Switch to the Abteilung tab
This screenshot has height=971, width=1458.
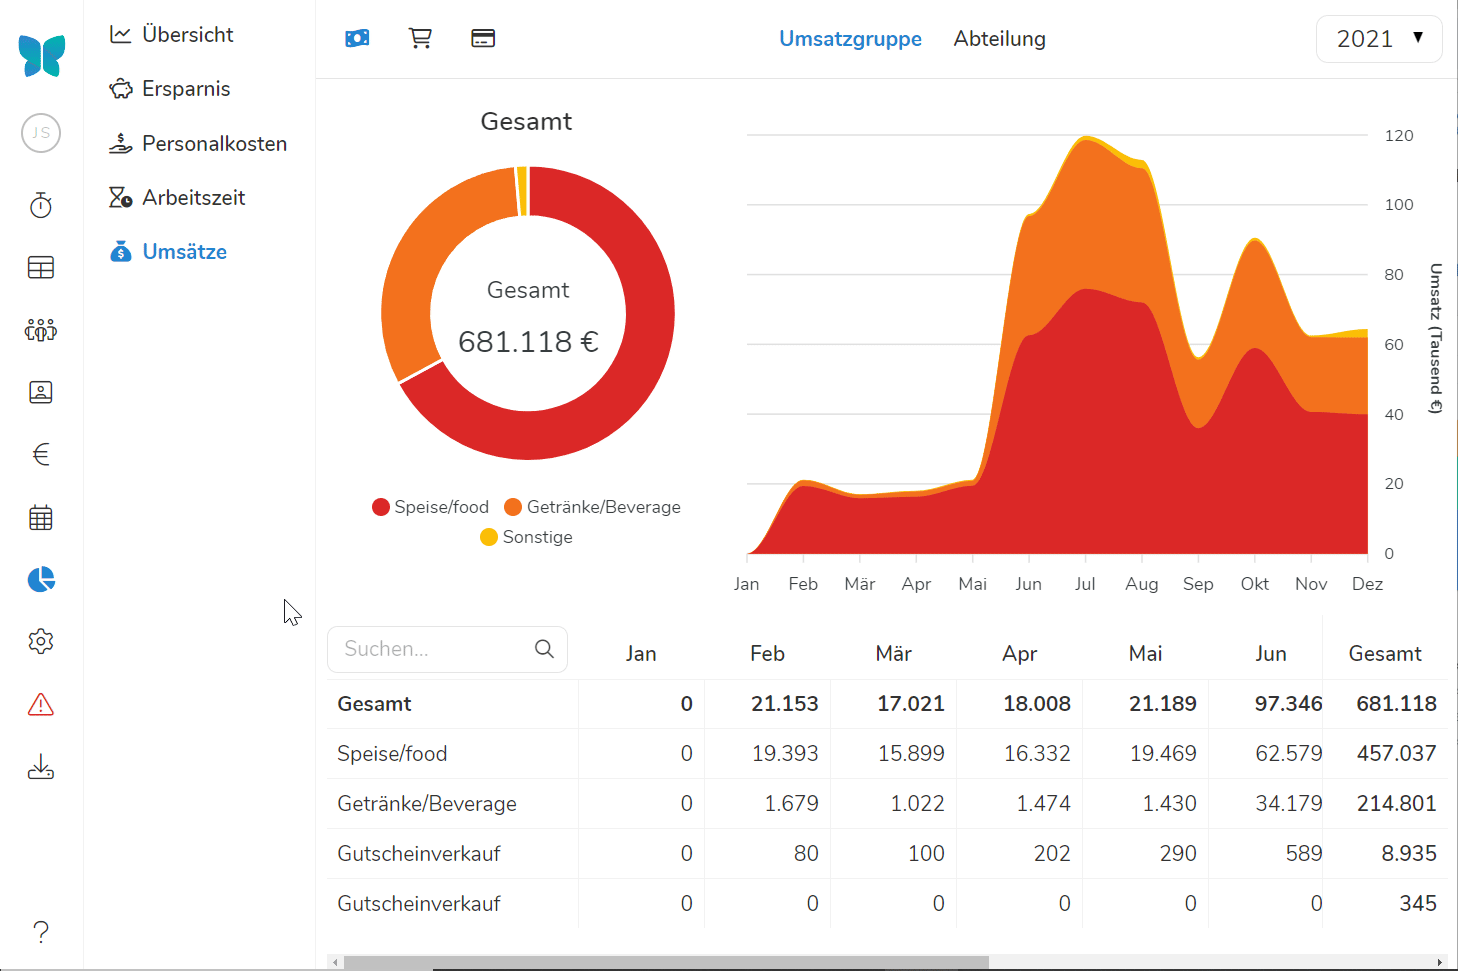point(999,39)
